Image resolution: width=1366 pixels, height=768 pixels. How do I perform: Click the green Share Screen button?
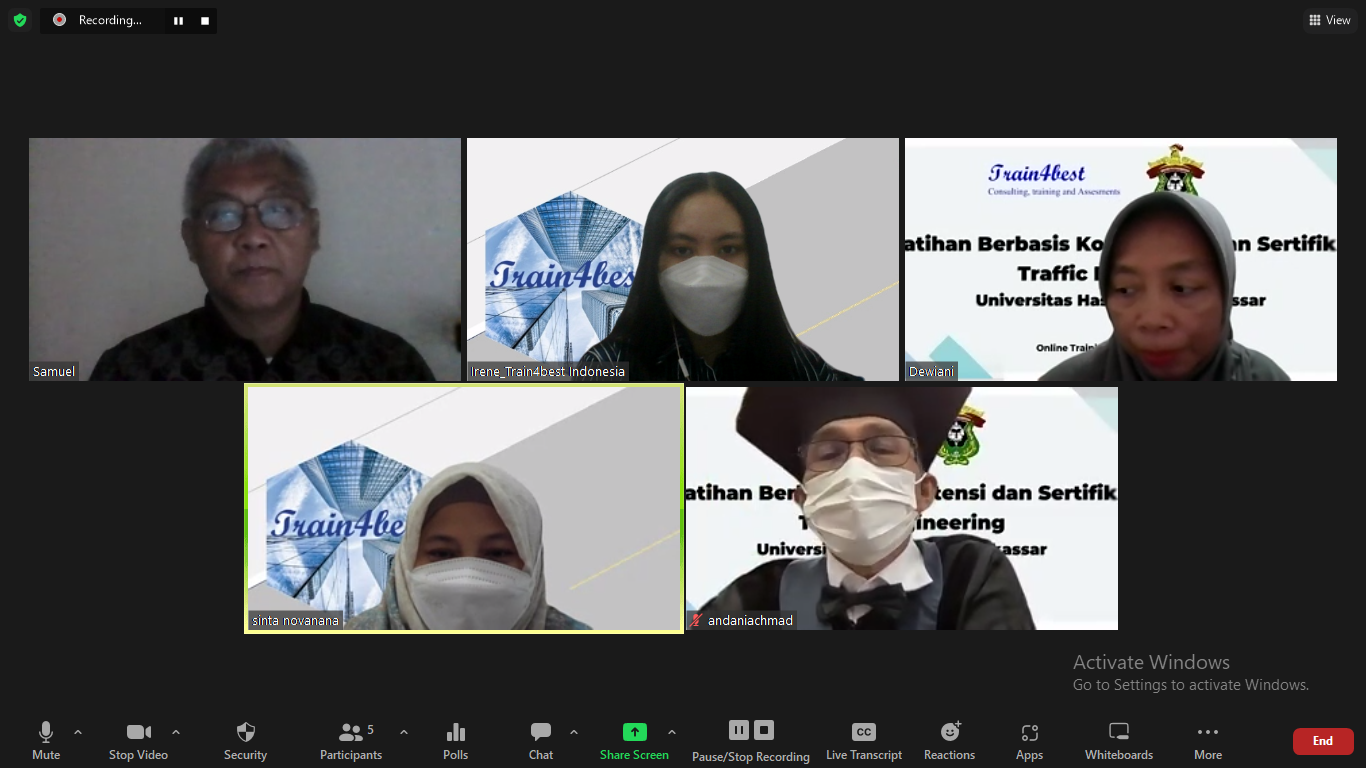[x=634, y=740]
